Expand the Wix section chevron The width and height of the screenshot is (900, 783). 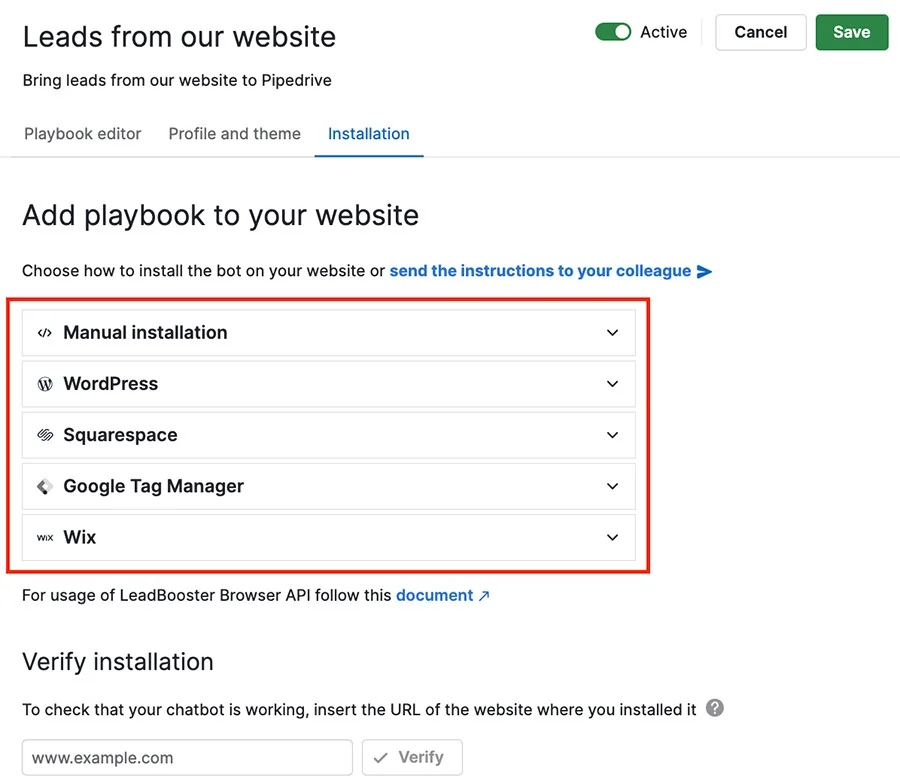pos(612,538)
